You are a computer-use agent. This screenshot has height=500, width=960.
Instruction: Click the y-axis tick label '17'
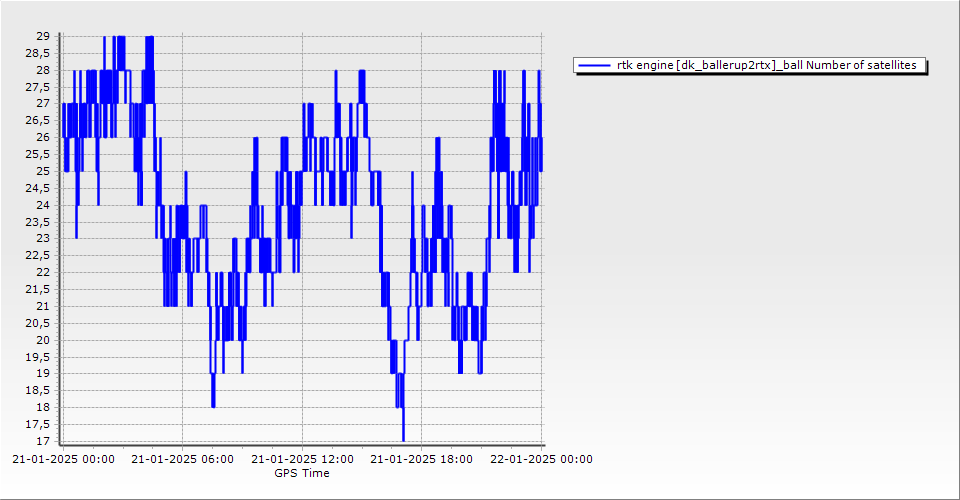(43, 441)
